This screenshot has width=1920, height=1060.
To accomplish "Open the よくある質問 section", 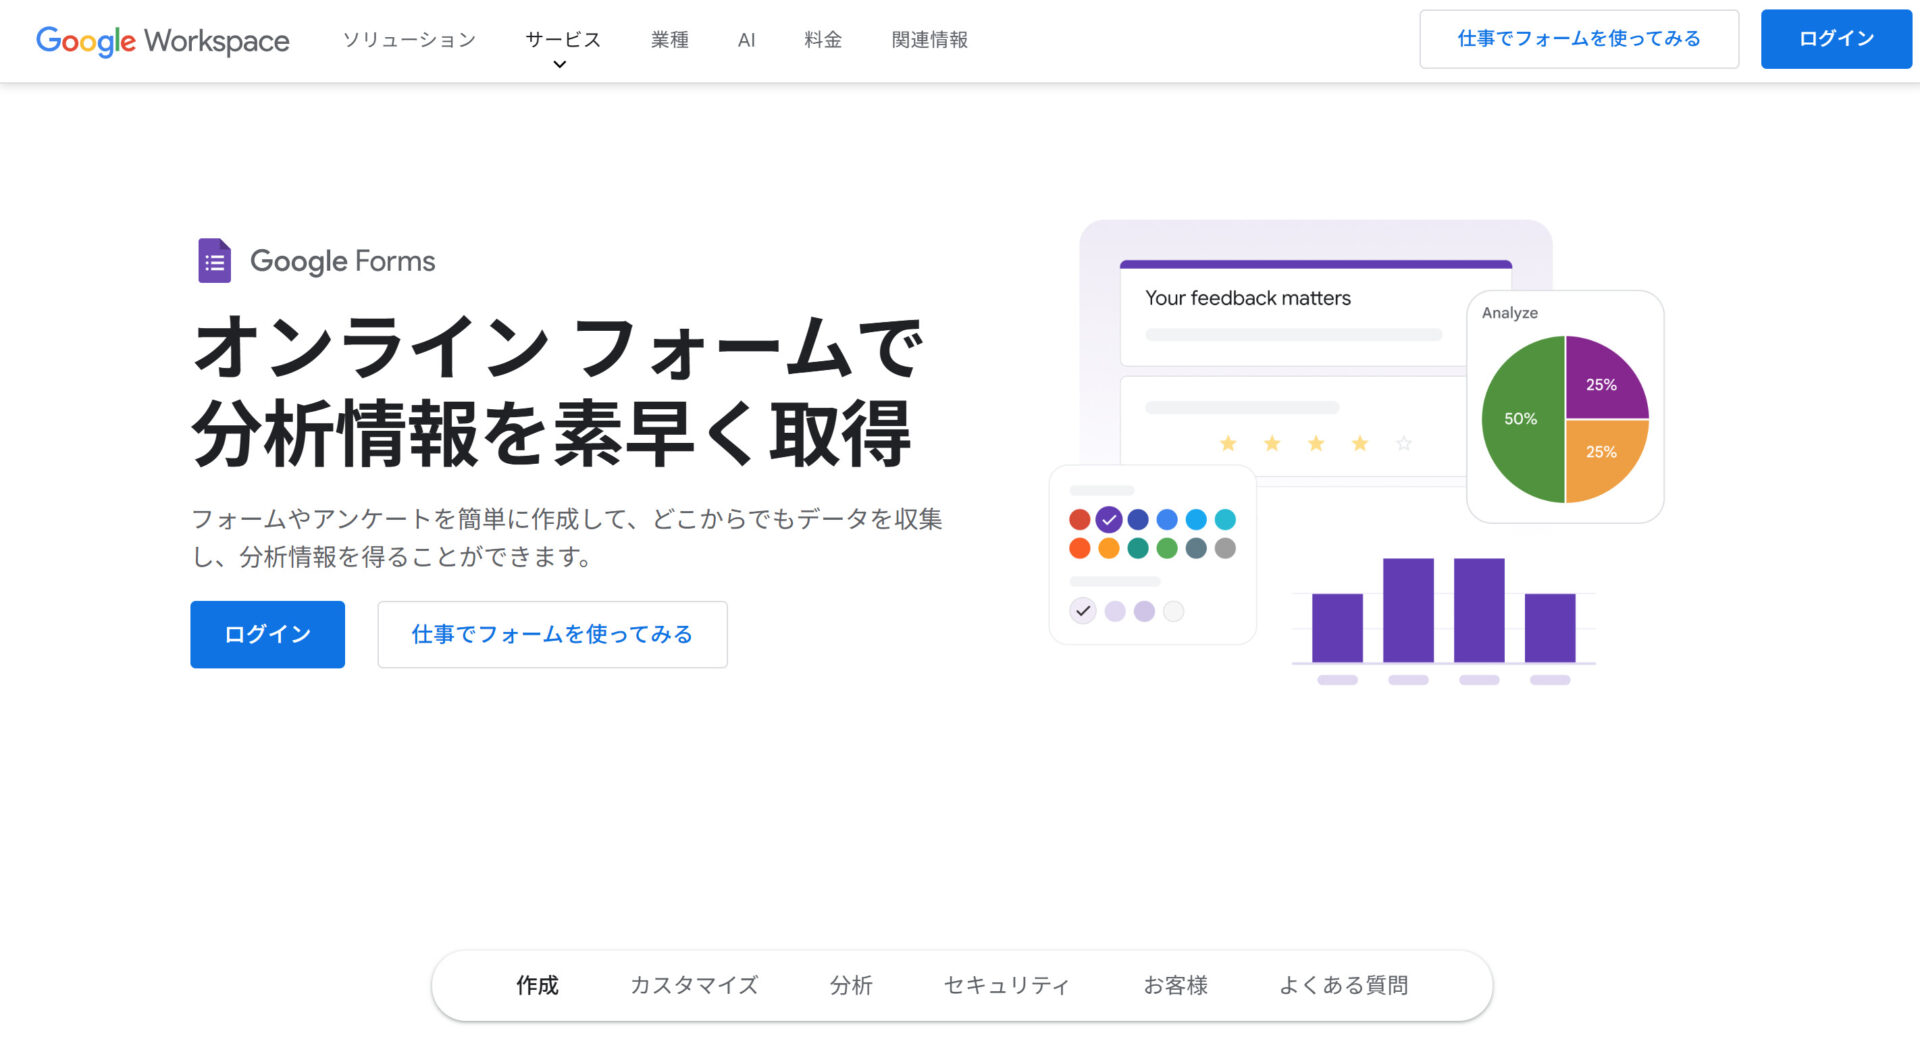I will (x=1344, y=985).
